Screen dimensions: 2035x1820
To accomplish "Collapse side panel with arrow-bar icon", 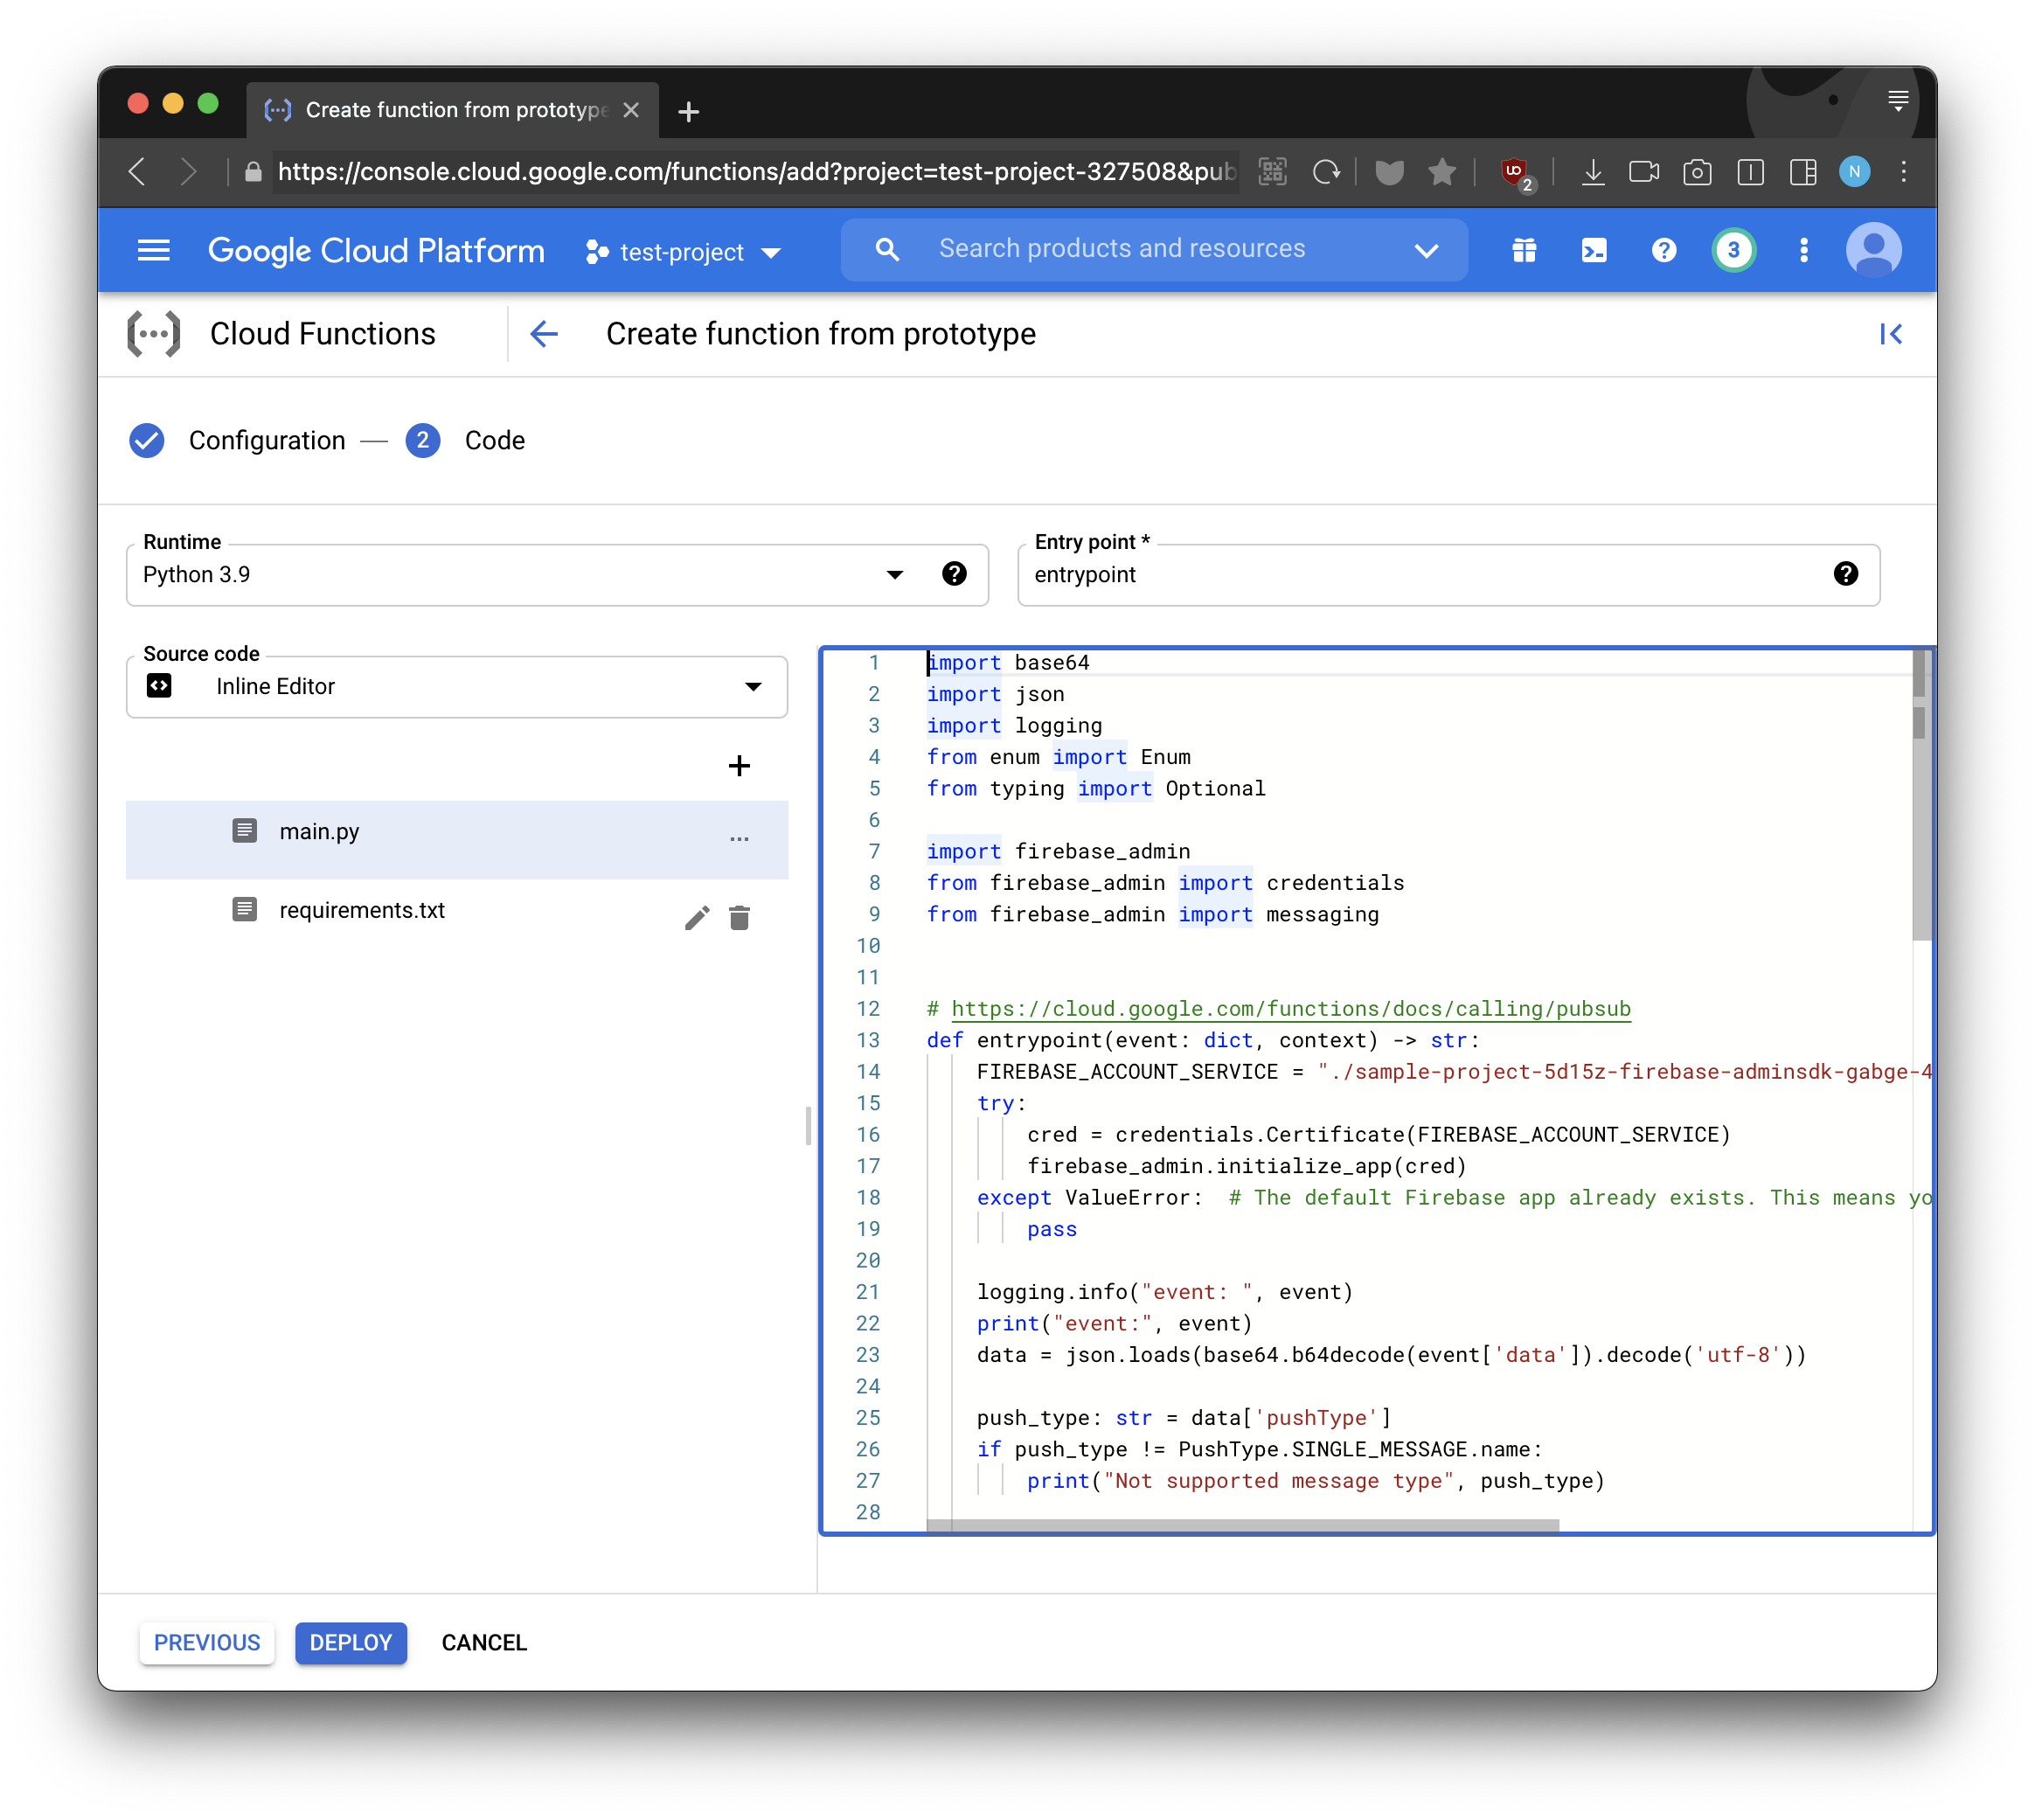I will pyautogui.click(x=1890, y=334).
